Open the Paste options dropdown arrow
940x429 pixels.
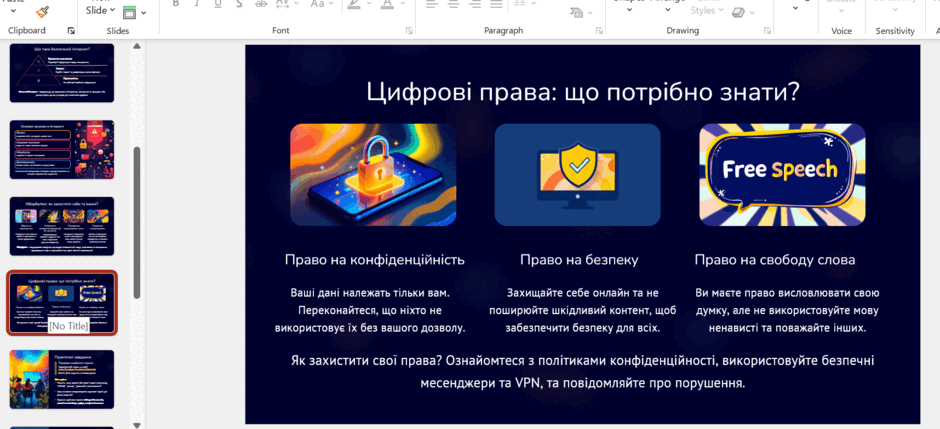[13, 10]
